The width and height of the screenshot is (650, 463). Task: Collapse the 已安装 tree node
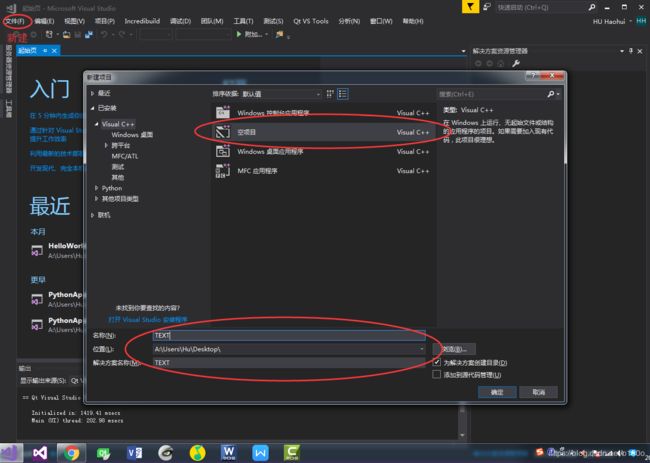coord(92,108)
